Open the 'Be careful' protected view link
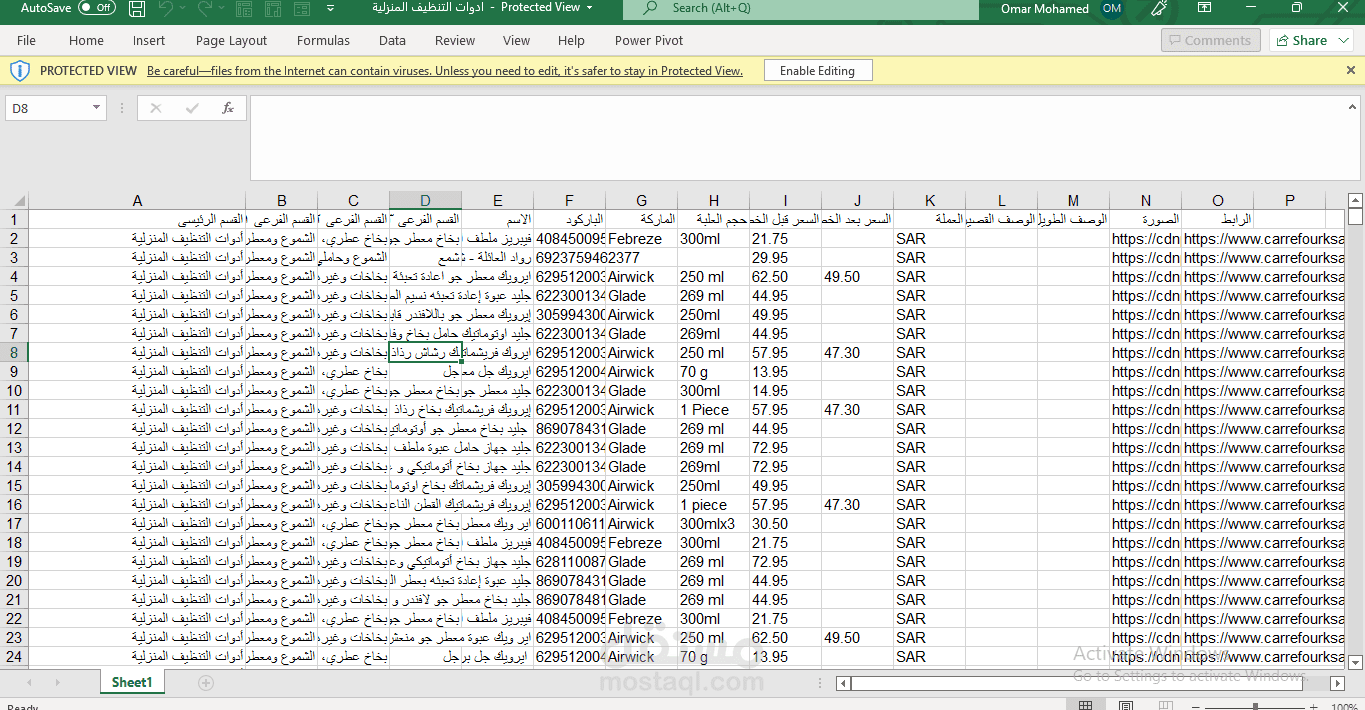Viewport: 1365px width, 710px height. click(445, 71)
